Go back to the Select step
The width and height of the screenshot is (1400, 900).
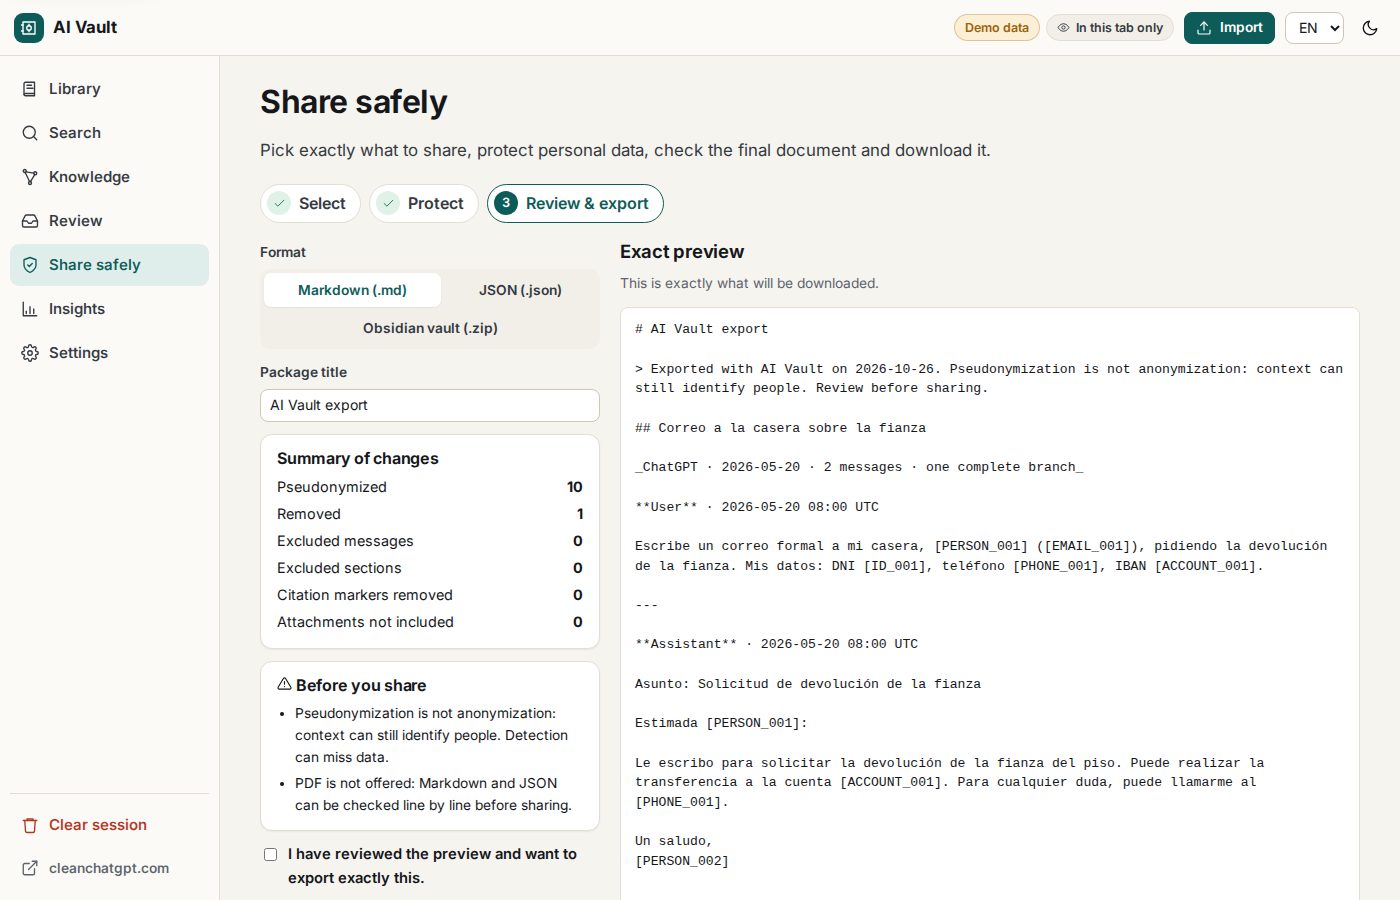tap(310, 203)
